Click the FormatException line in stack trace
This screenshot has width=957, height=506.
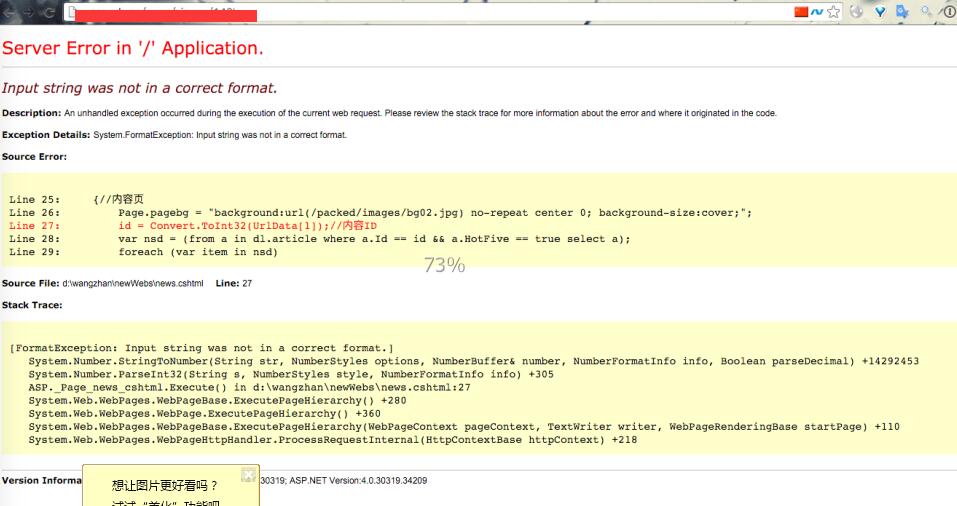pos(202,348)
